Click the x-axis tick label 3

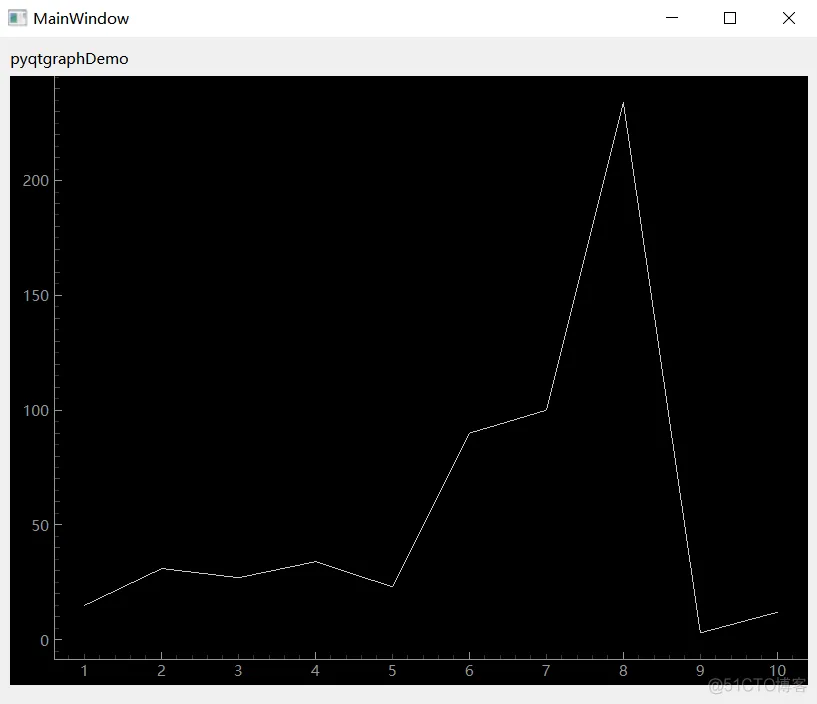click(x=238, y=671)
